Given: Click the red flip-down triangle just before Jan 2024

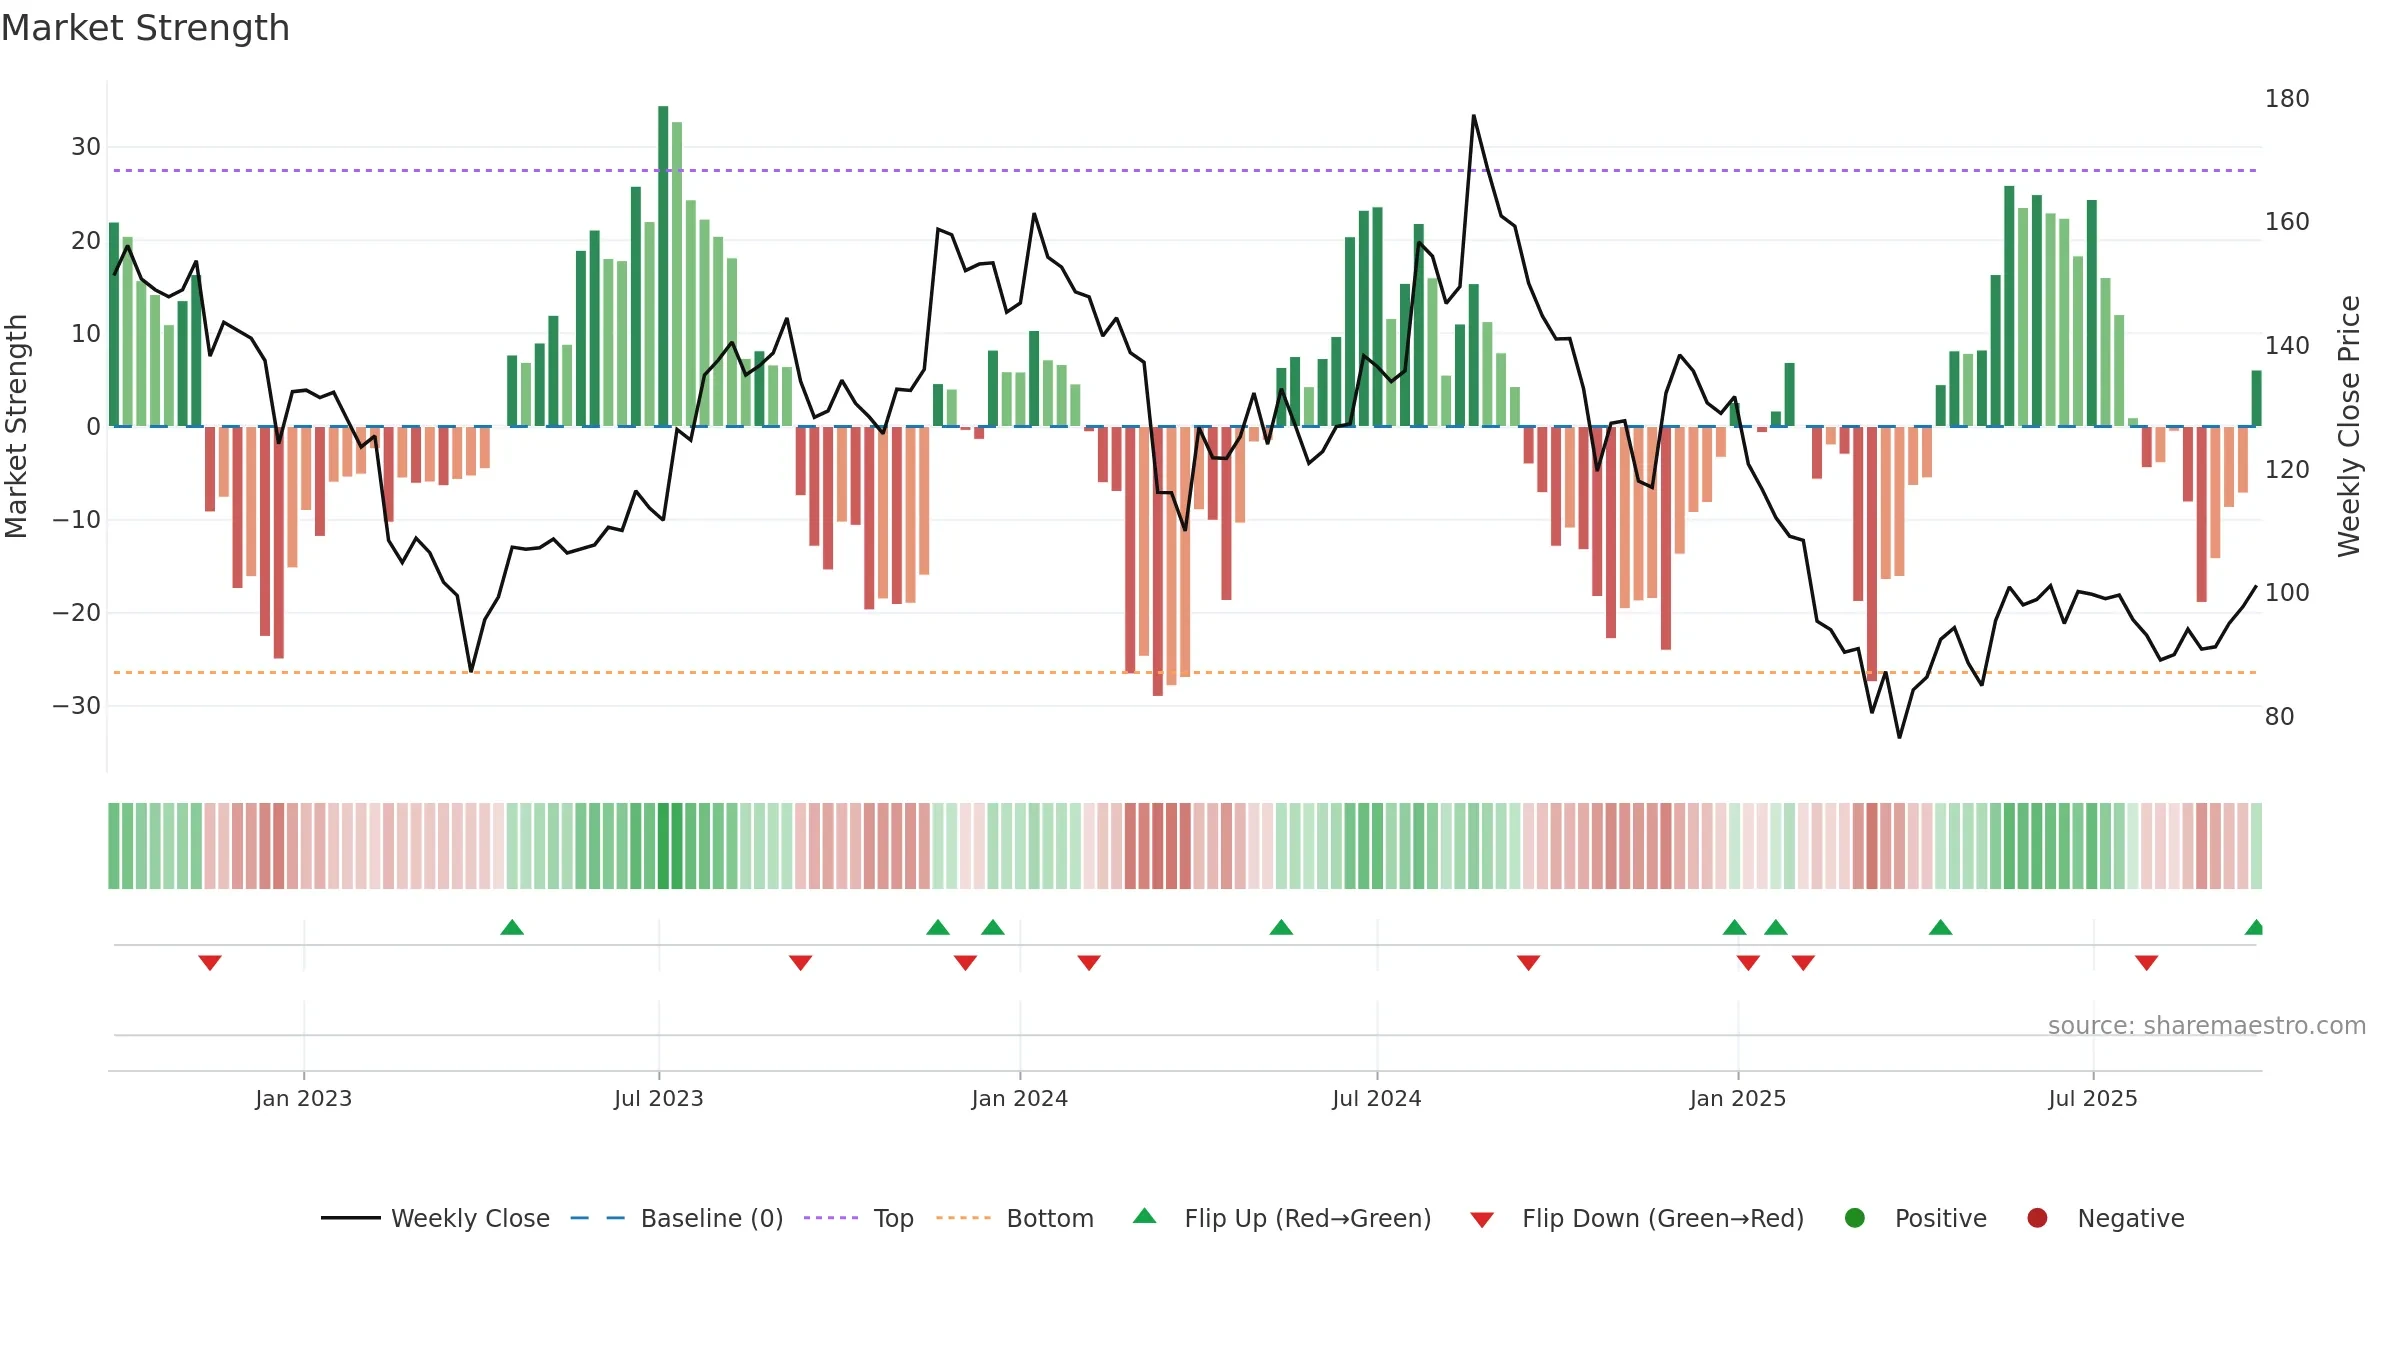Looking at the screenshot, I should 965,963.
